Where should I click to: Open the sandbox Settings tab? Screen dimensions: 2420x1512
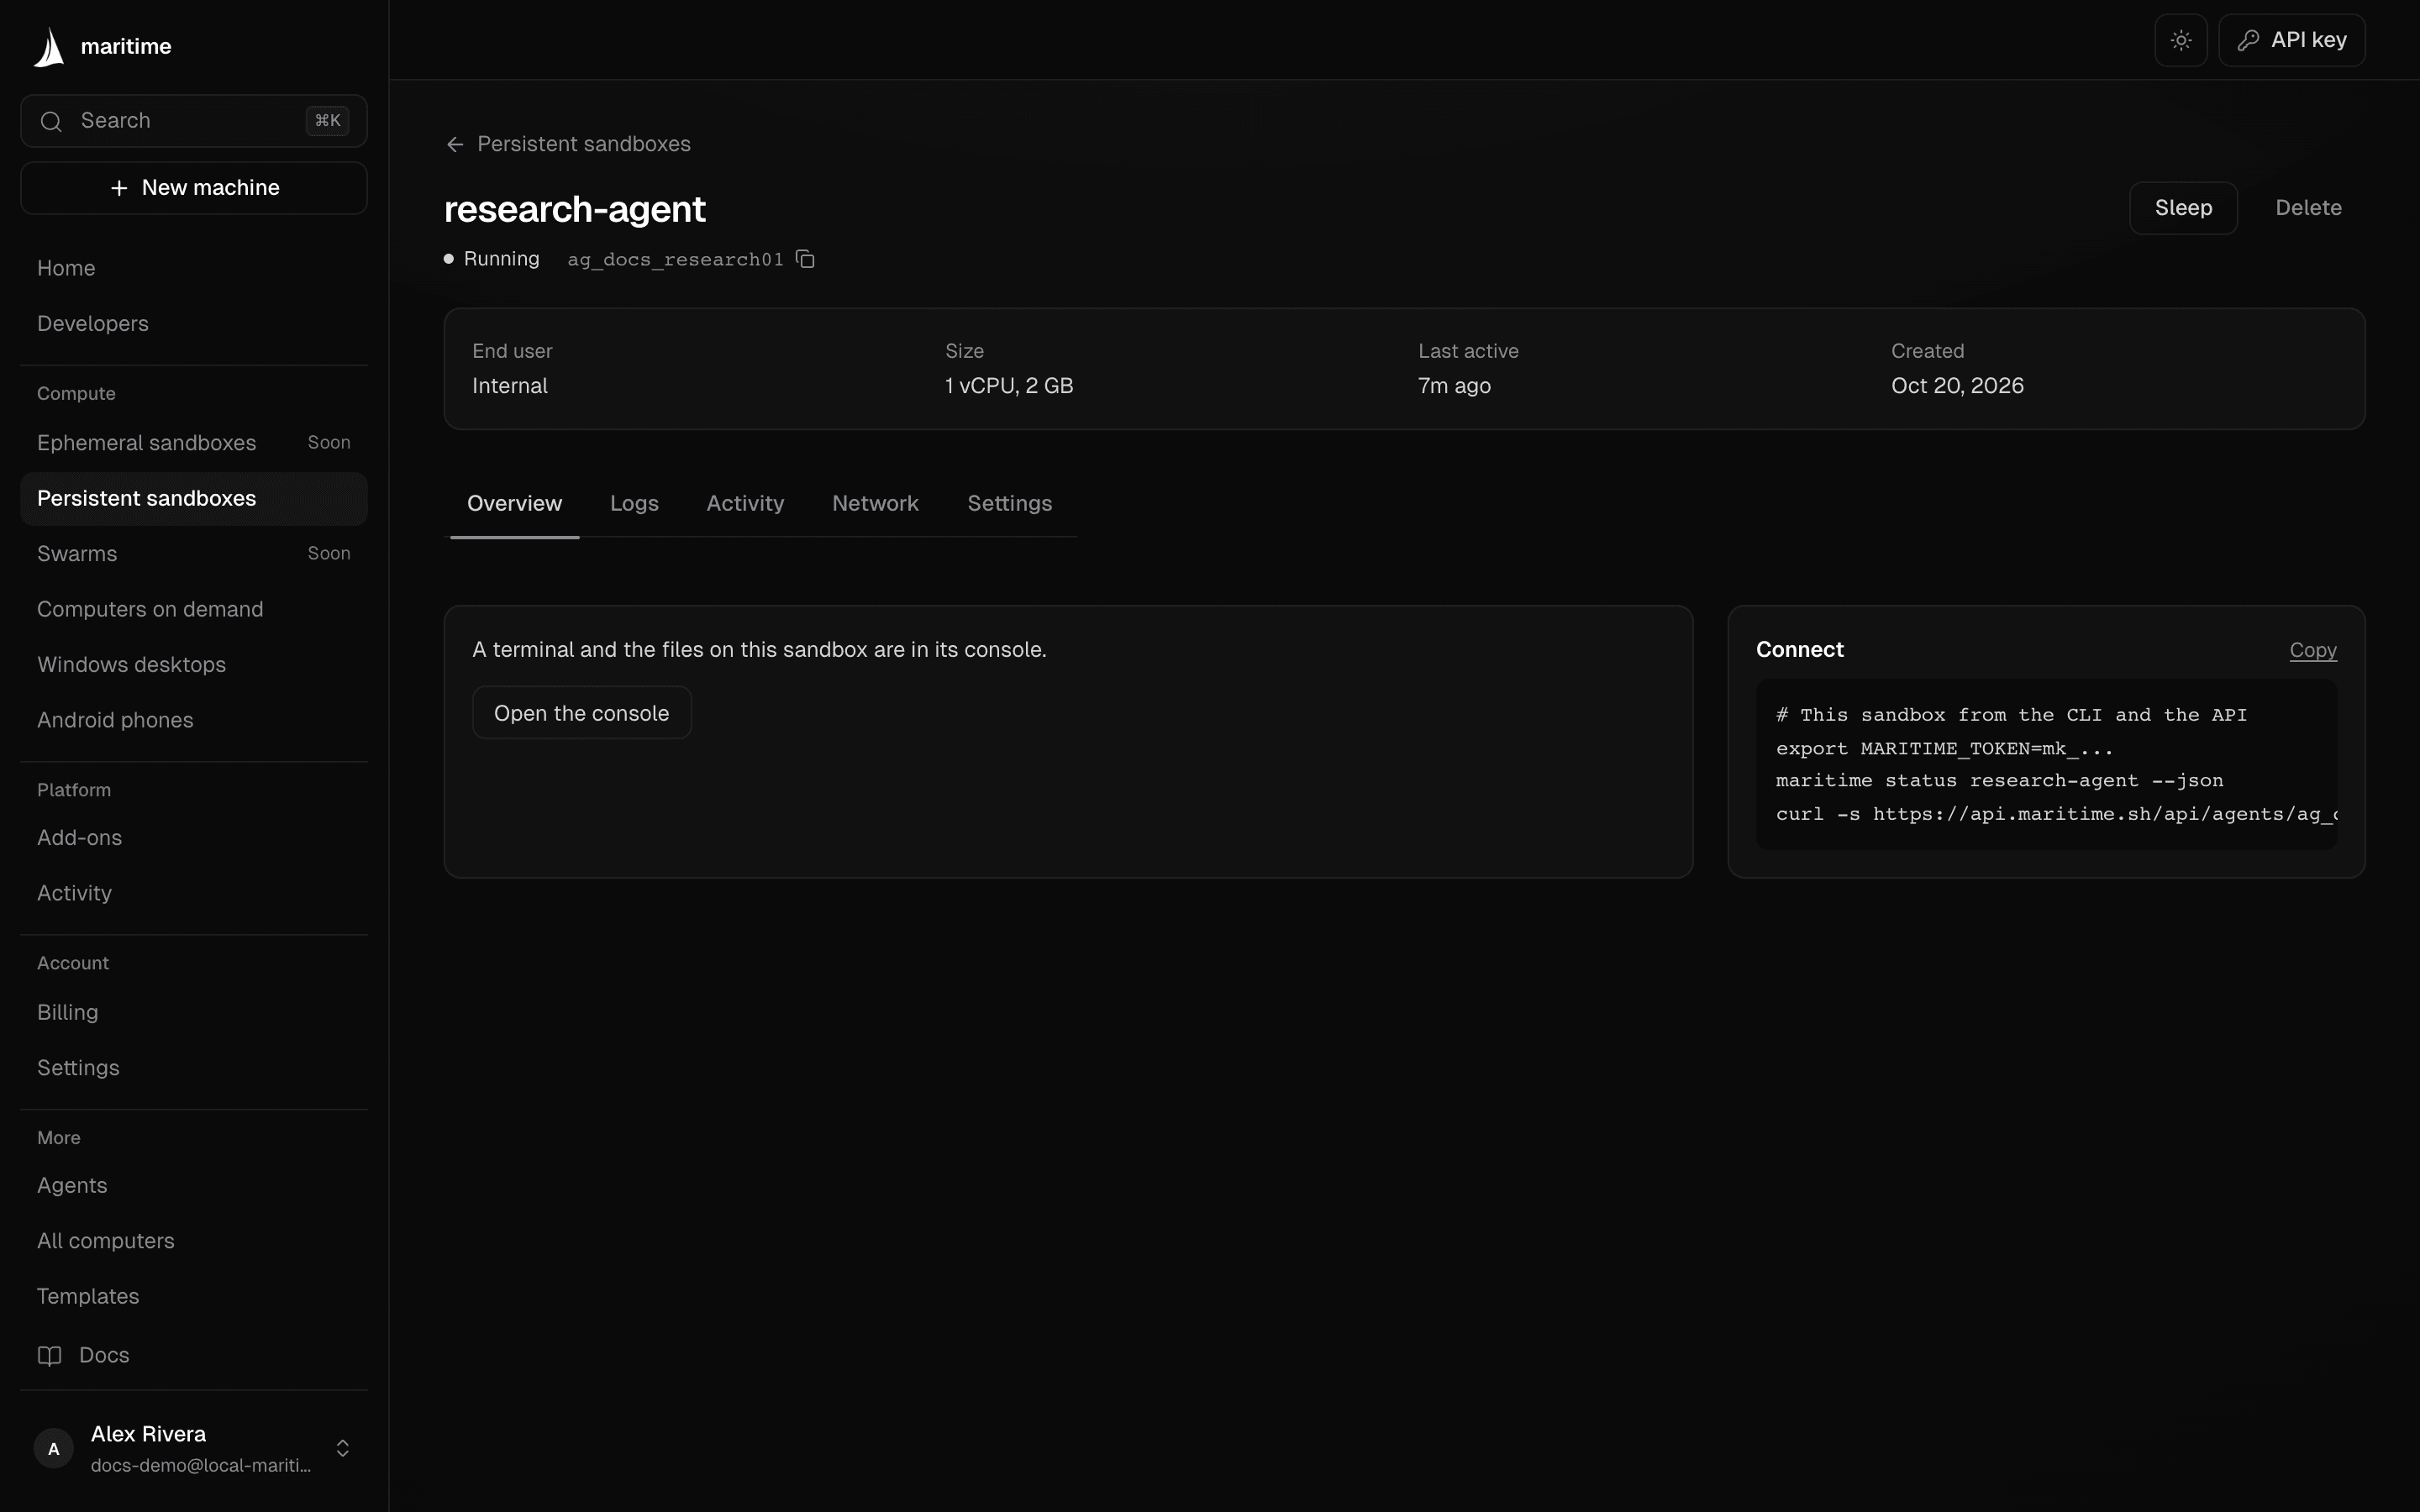click(x=1009, y=503)
